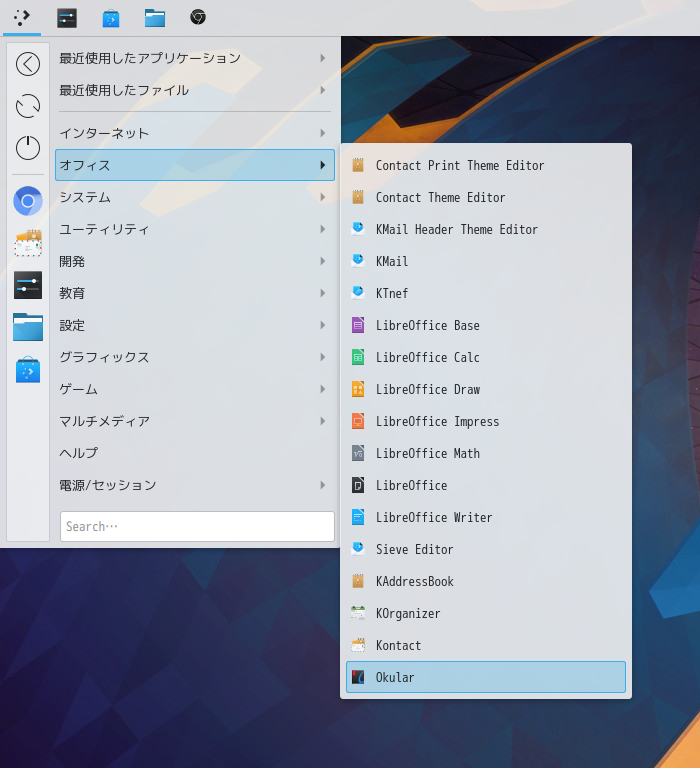
Task: Expand 最近使用したアプリケーション submenu arrow
Action: point(323,58)
